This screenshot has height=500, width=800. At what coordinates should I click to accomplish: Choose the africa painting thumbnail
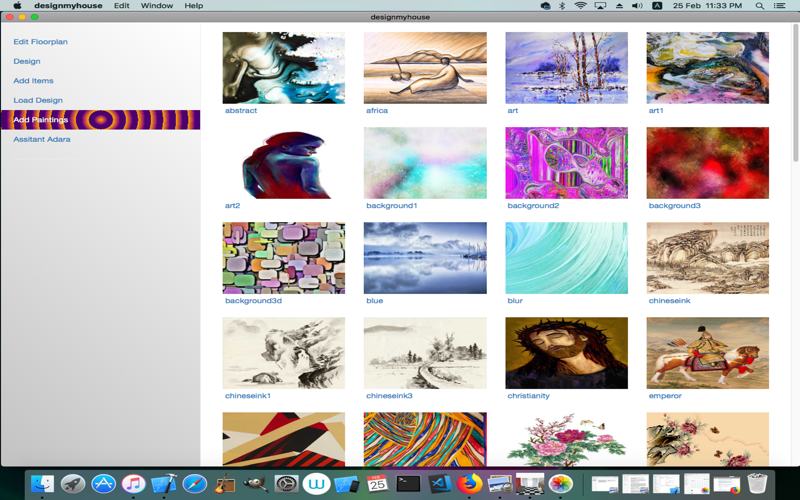(x=425, y=68)
